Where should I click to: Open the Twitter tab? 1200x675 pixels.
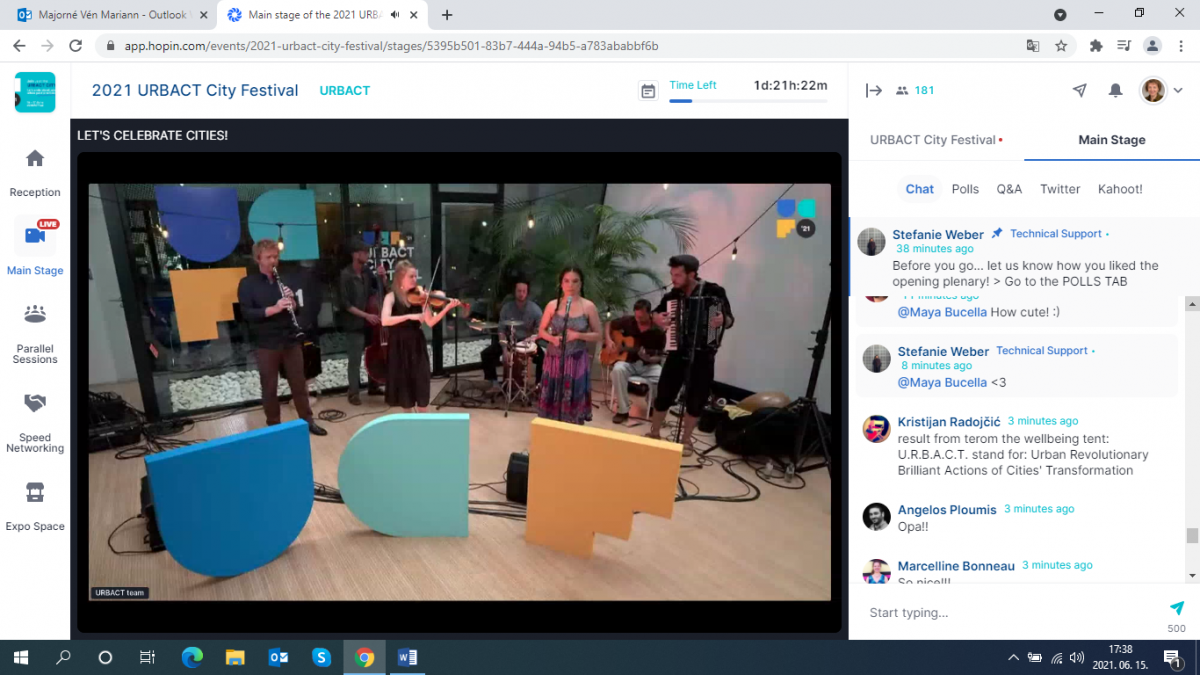tap(1060, 189)
